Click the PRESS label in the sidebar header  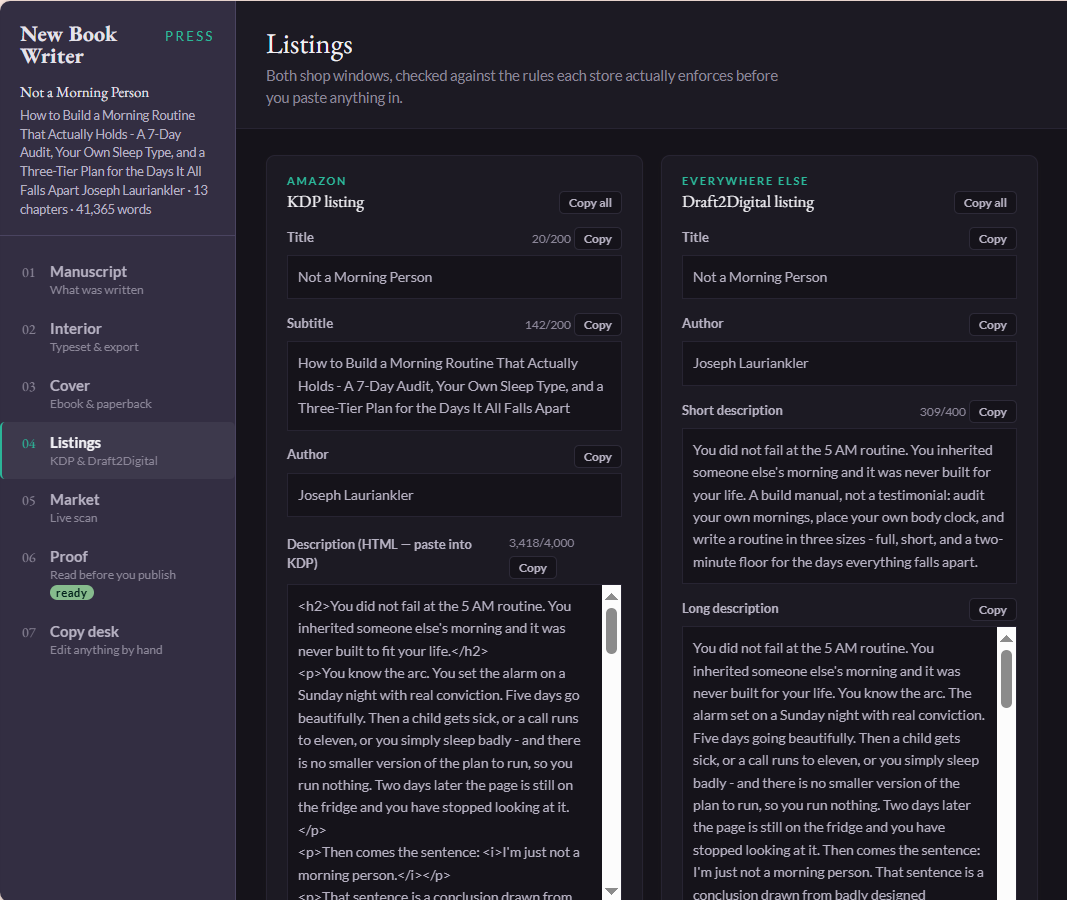pos(189,36)
